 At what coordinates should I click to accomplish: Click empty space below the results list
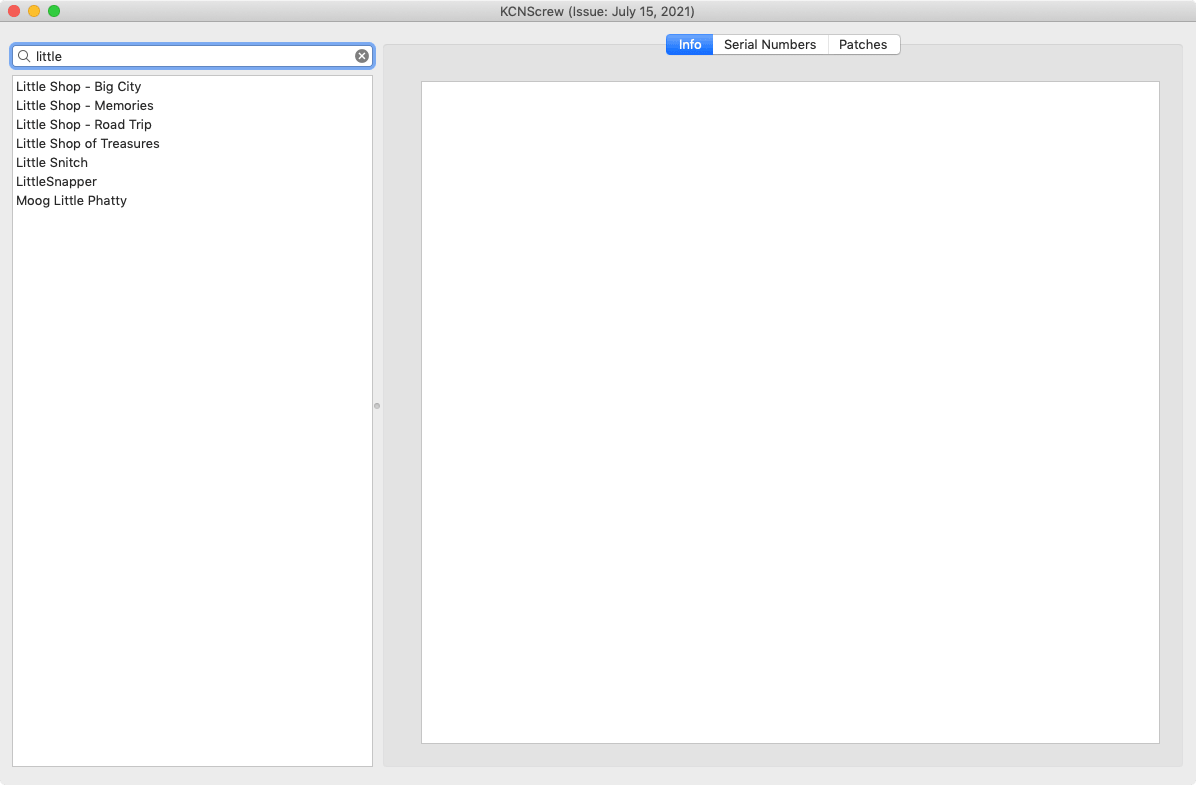192,480
